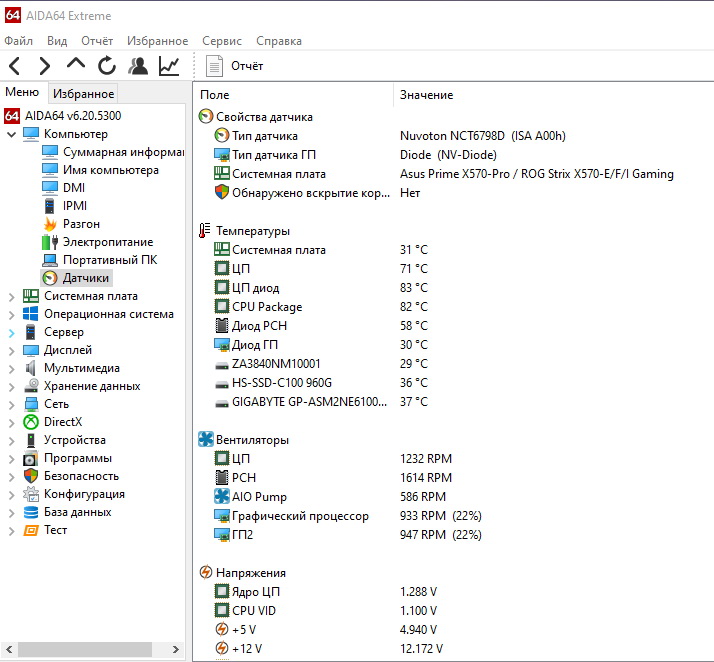Click the sidebar scroll right arrow
714x662 pixels.
click(x=176, y=649)
